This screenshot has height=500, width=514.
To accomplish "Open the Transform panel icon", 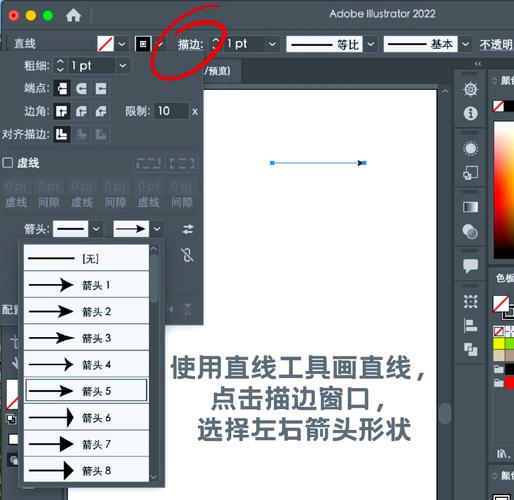I will [470, 302].
